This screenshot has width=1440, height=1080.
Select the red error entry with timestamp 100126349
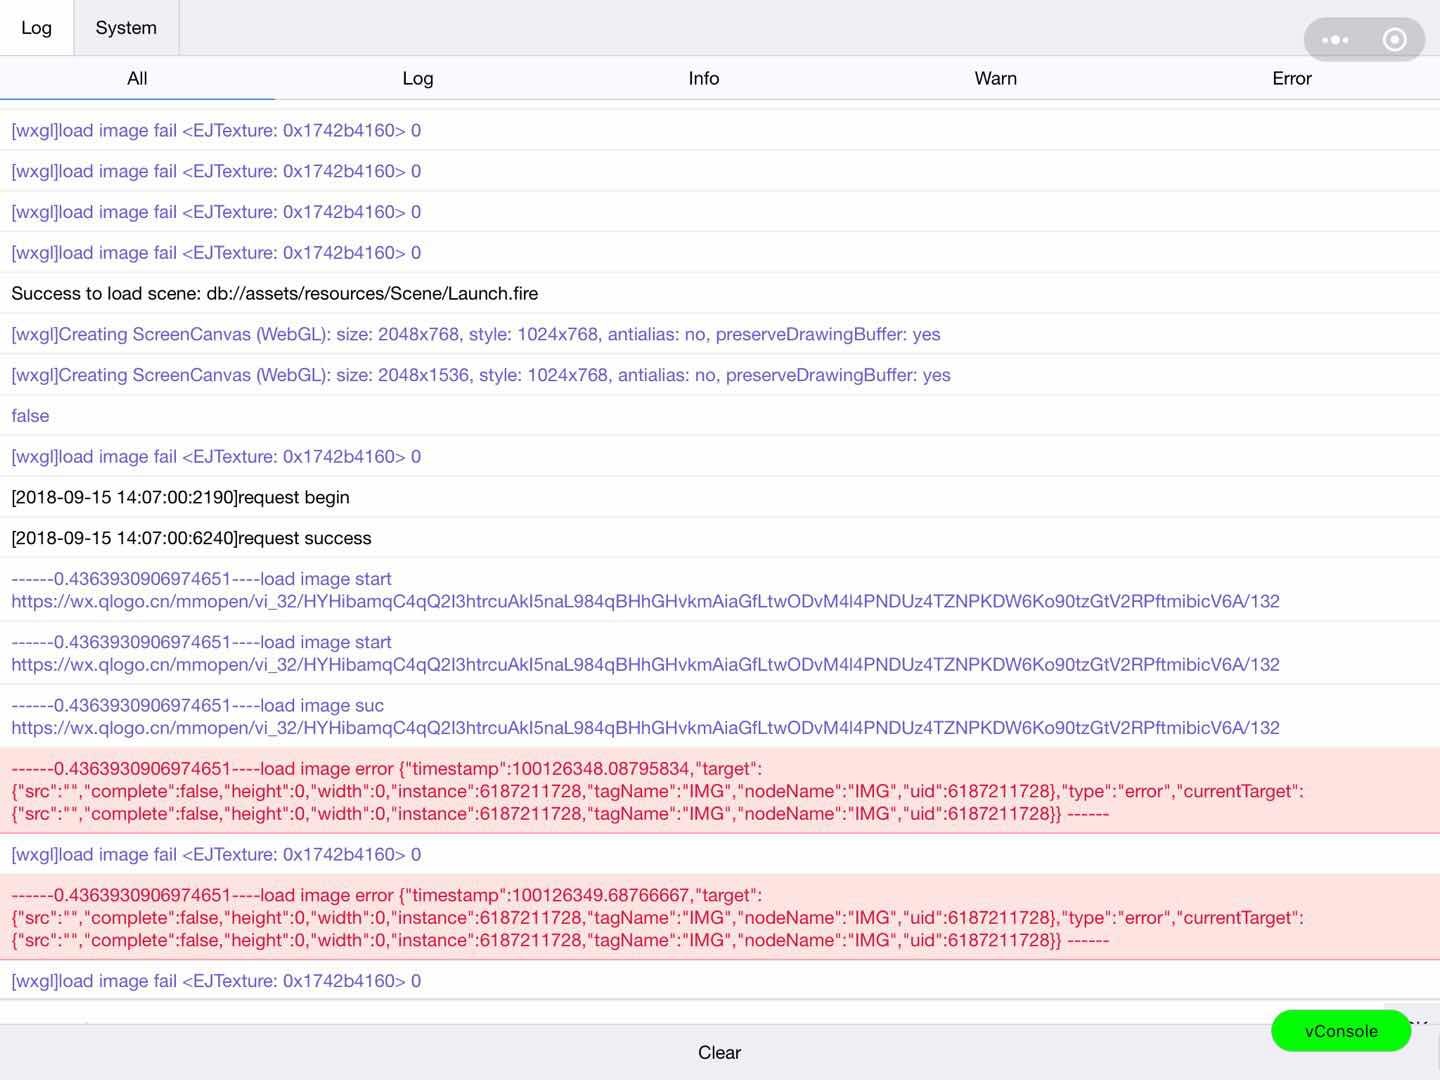click(657, 918)
